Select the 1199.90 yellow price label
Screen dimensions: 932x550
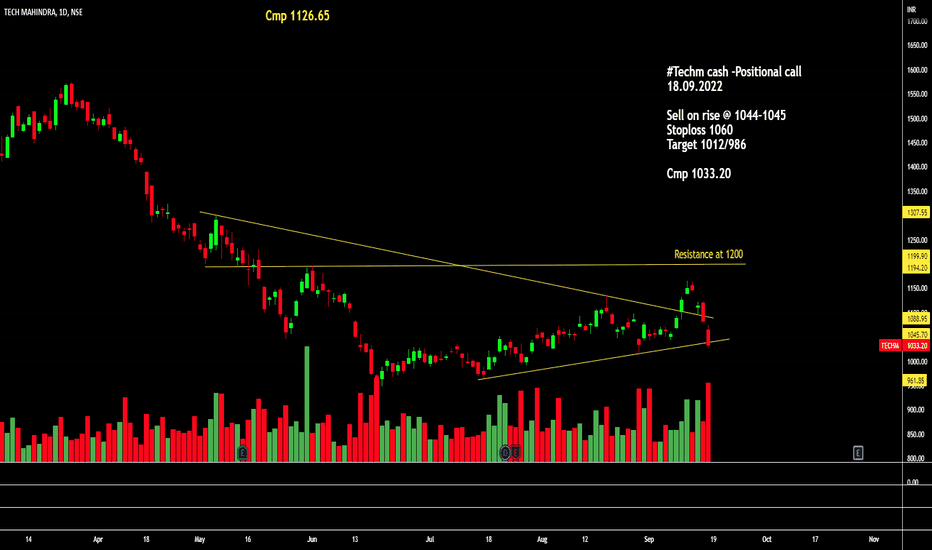(x=916, y=256)
